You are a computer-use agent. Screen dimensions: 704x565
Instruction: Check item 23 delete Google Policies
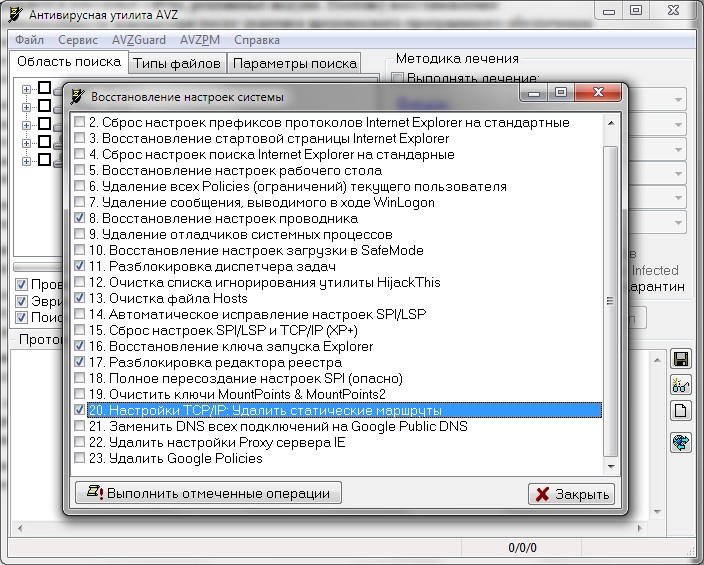(x=79, y=458)
